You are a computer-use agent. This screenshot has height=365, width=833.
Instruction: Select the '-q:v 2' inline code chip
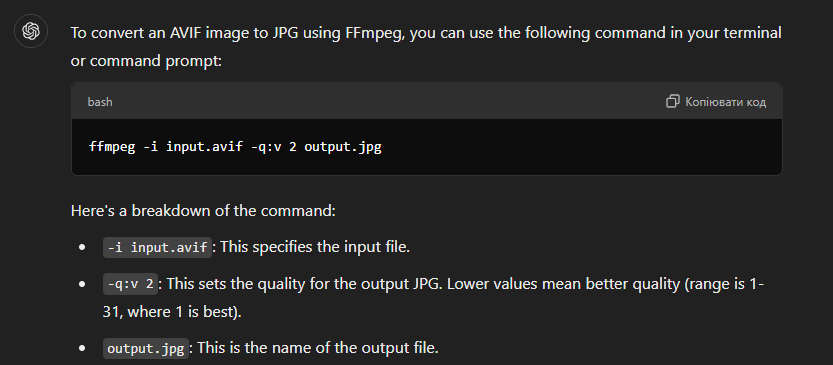[x=130, y=284]
